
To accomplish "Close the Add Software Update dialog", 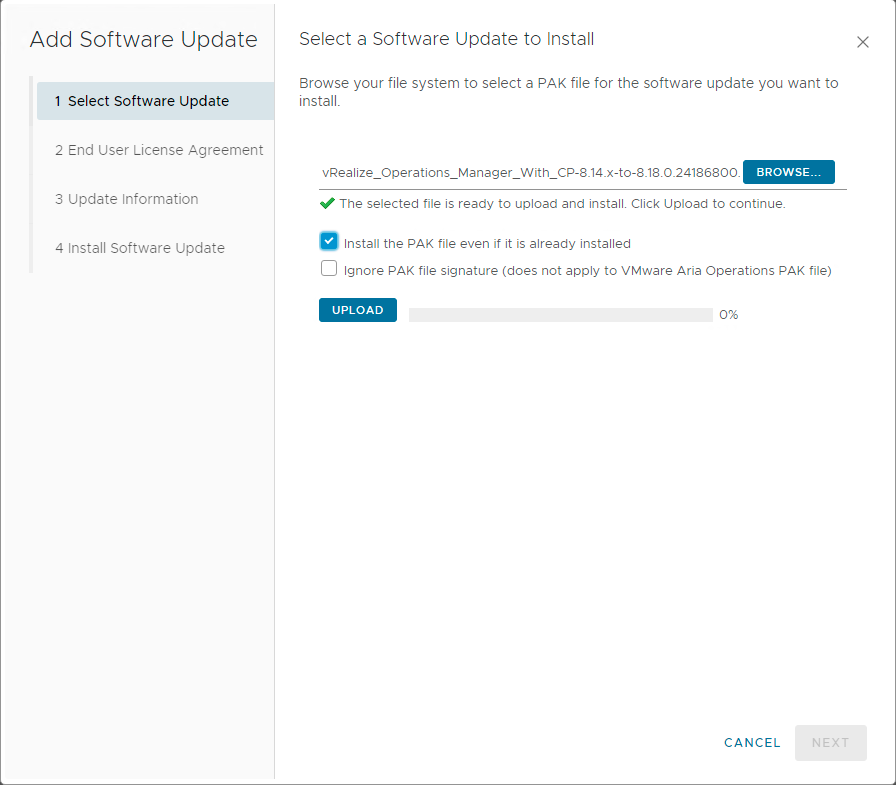I will pos(862,42).
